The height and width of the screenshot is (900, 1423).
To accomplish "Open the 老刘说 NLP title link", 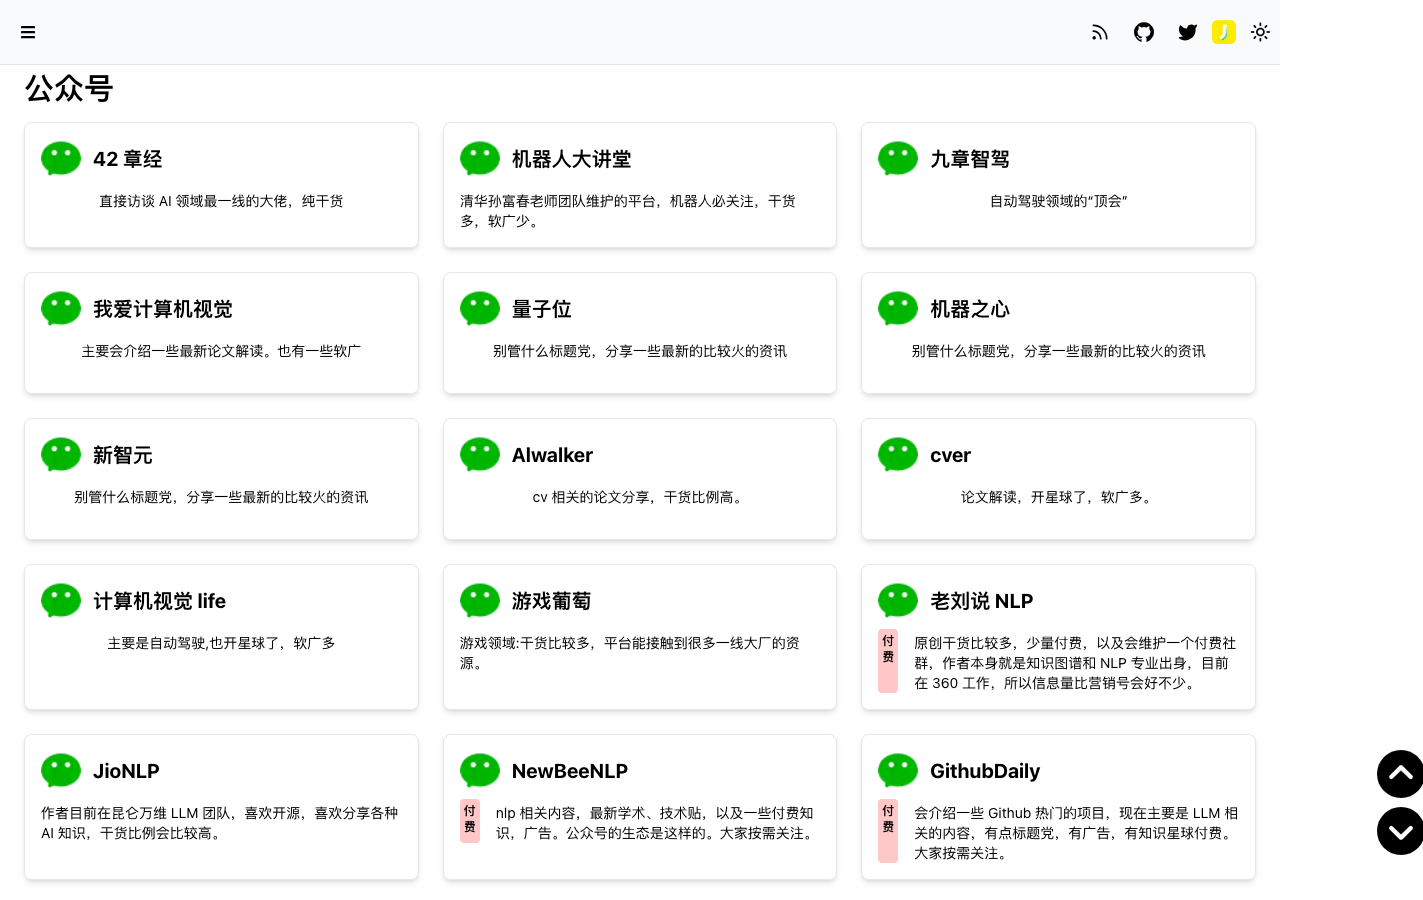I will (x=982, y=601).
